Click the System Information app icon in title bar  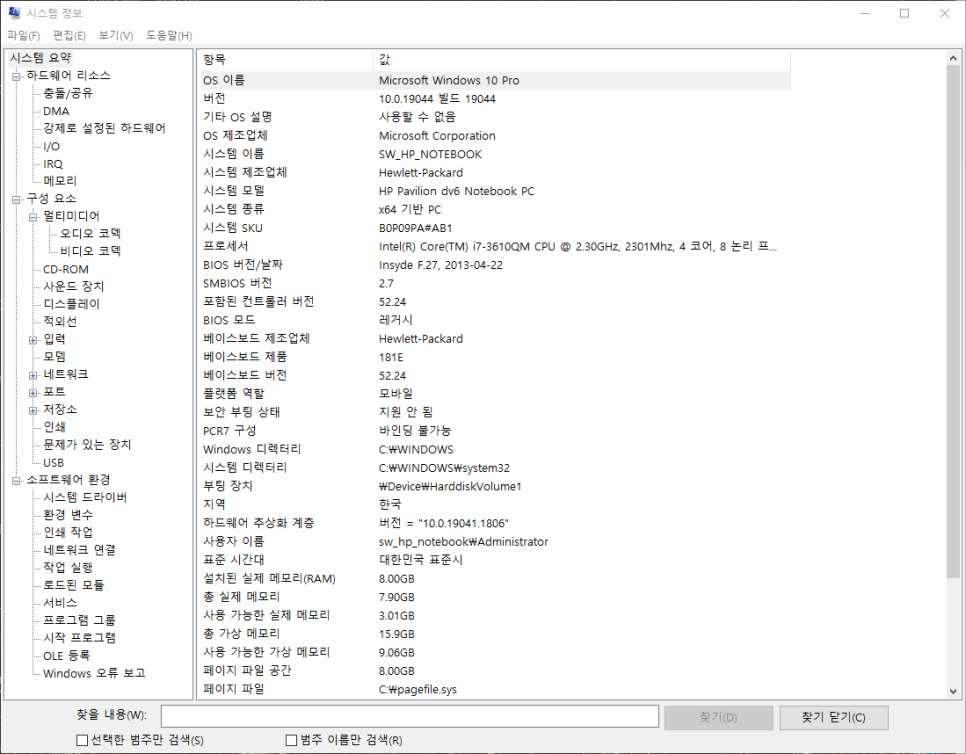[15, 13]
